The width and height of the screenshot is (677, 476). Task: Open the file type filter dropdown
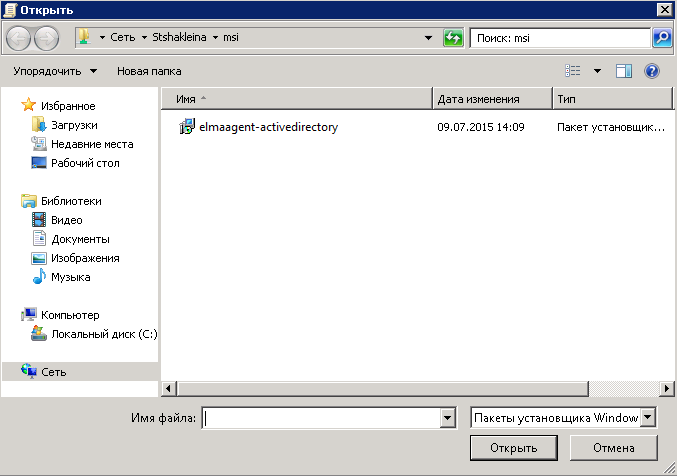648,417
